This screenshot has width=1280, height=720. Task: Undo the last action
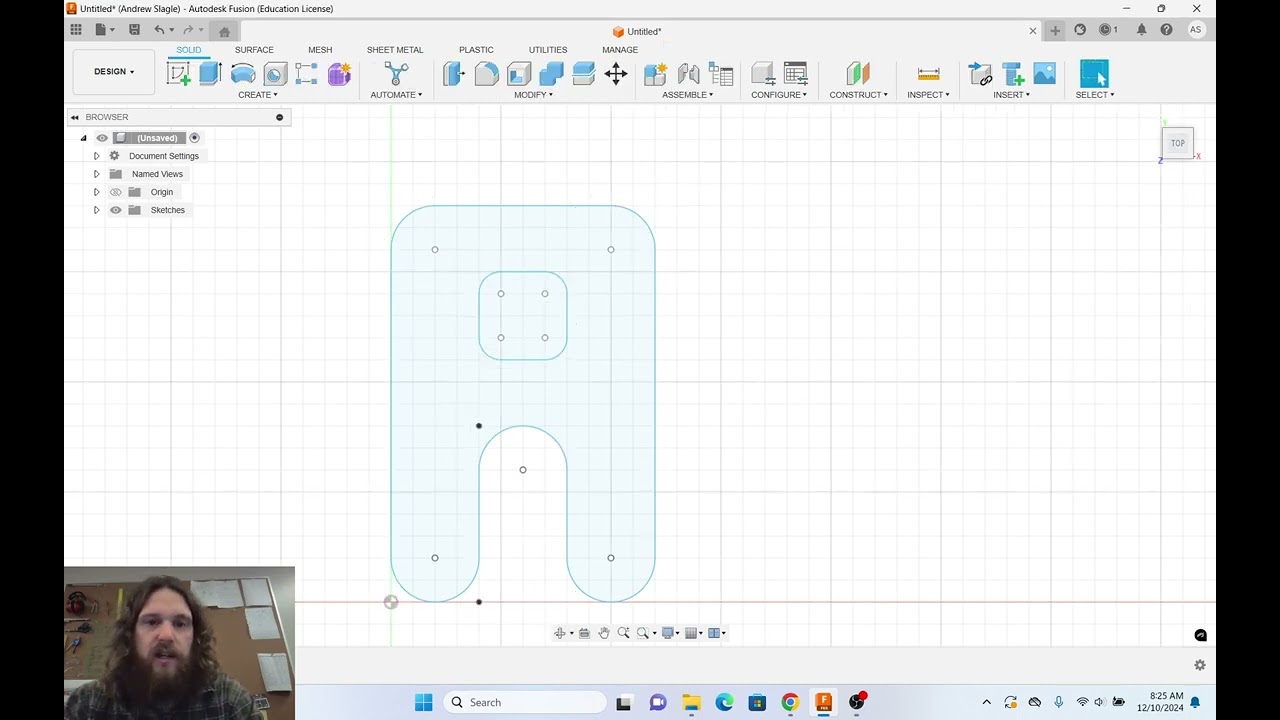coord(159,30)
